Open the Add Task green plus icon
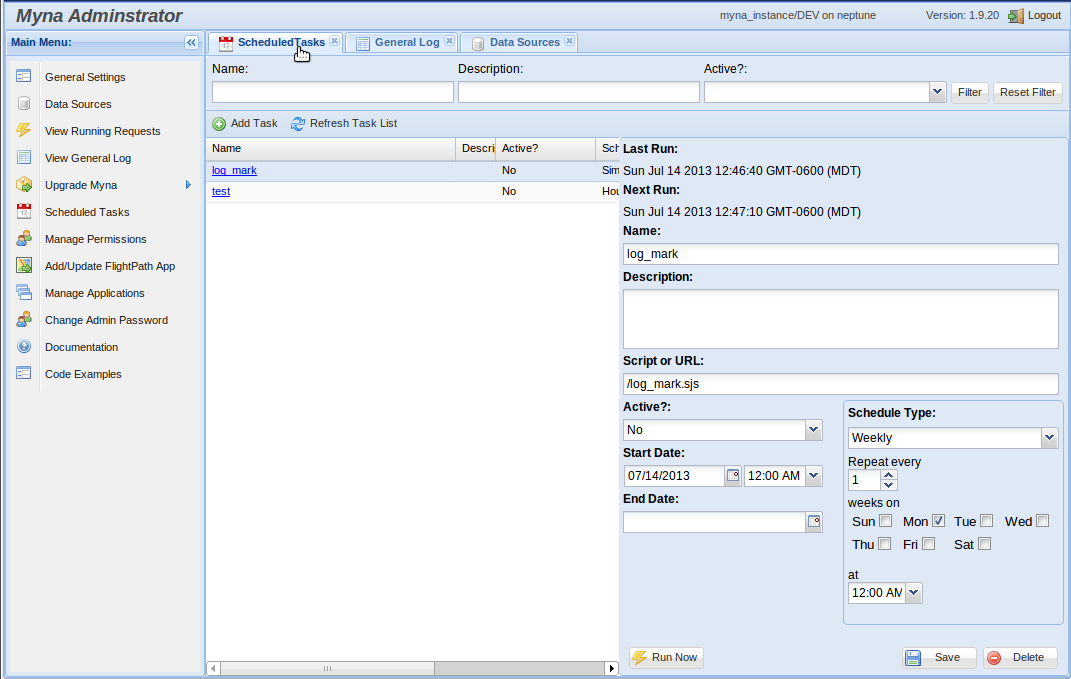The width and height of the screenshot is (1071, 679). [x=219, y=124]
